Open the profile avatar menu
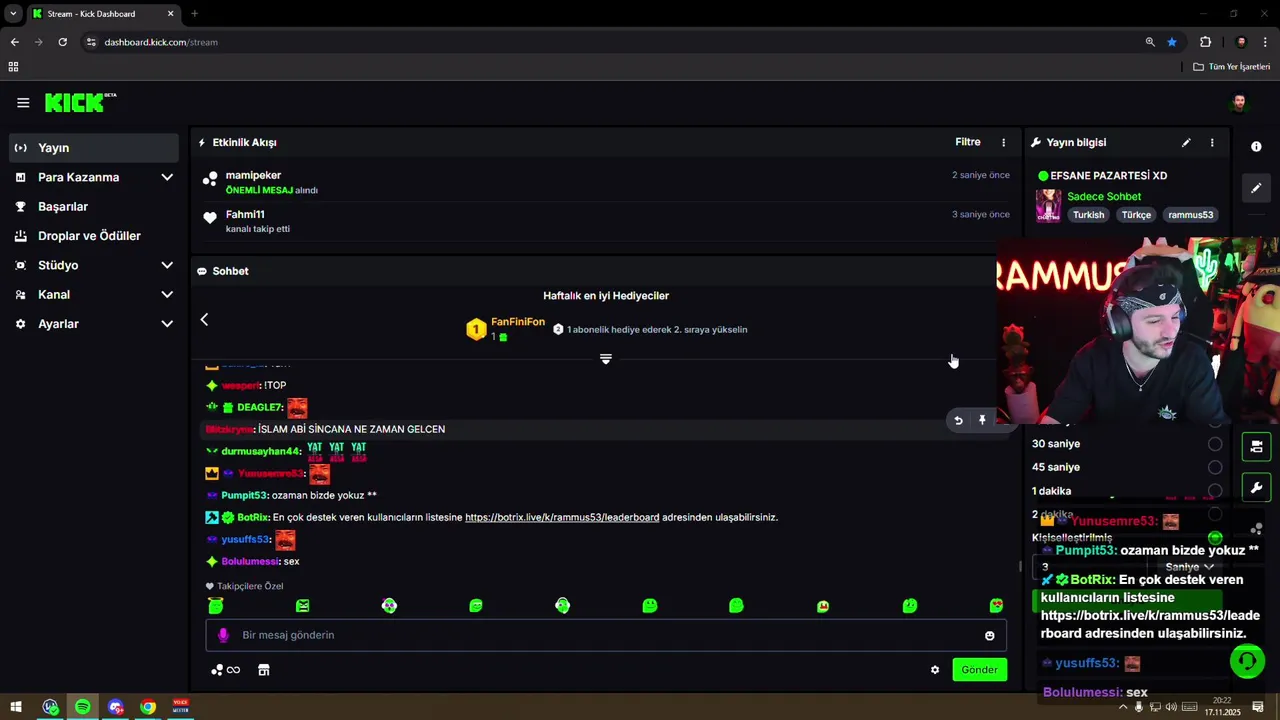The image size is (1280, 720). [x=1239, y=103]
